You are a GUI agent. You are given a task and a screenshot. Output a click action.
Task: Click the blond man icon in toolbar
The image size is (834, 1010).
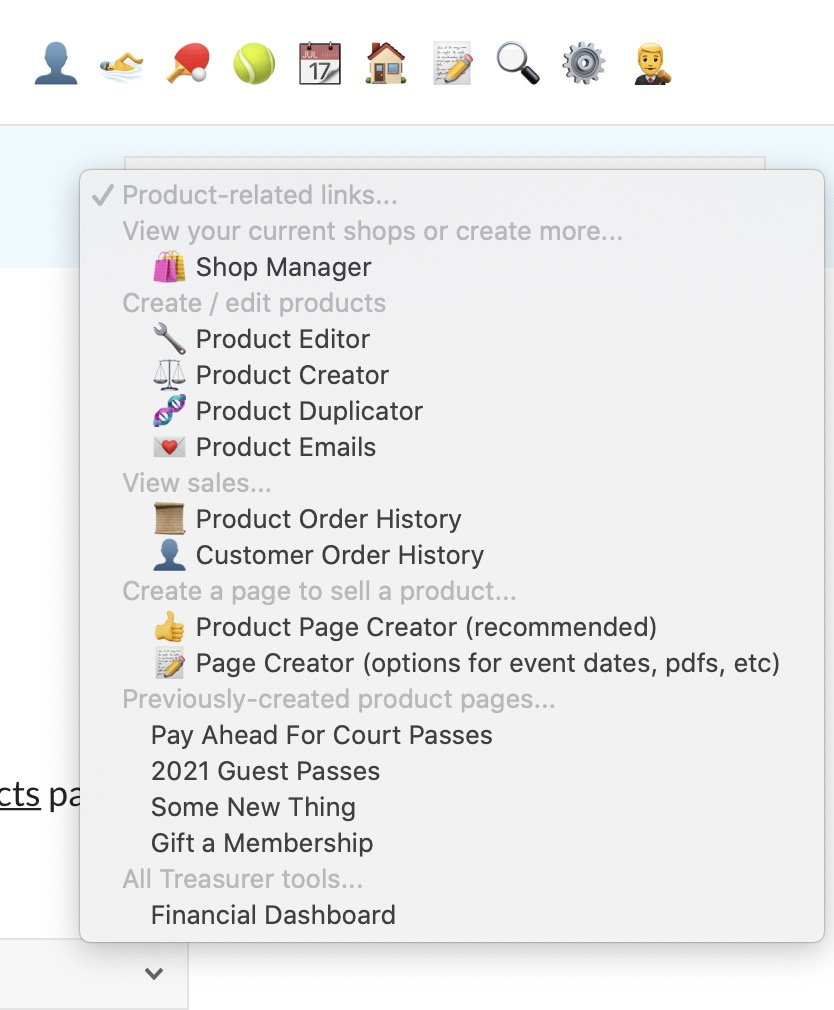(652, 65)
